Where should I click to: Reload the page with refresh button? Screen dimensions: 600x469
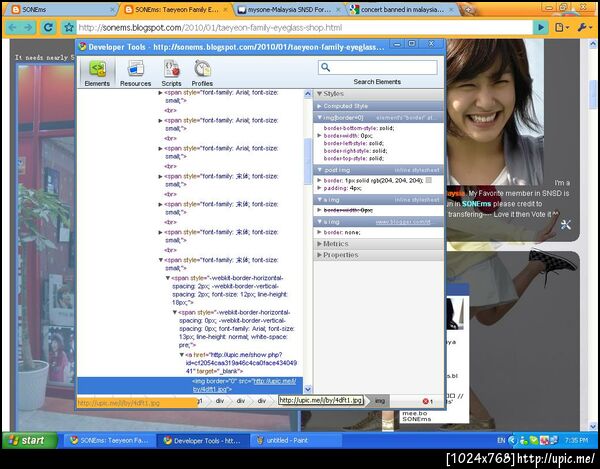click(48, 27)
